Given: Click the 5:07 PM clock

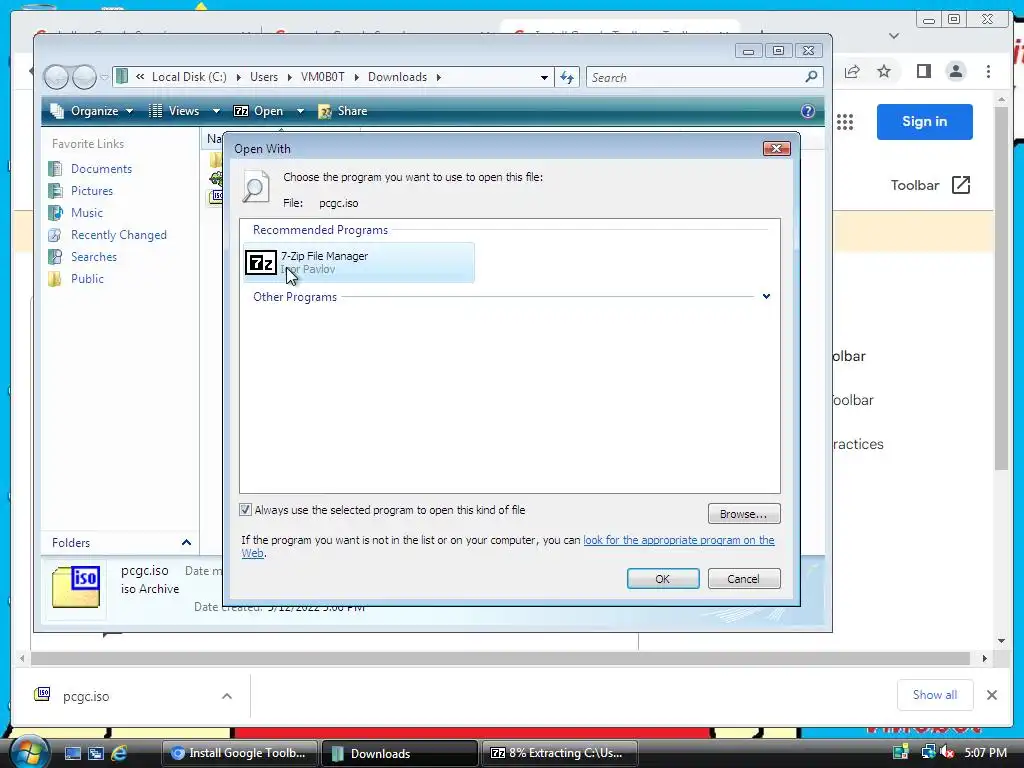Looking at the screenshot, I should 985,753.
